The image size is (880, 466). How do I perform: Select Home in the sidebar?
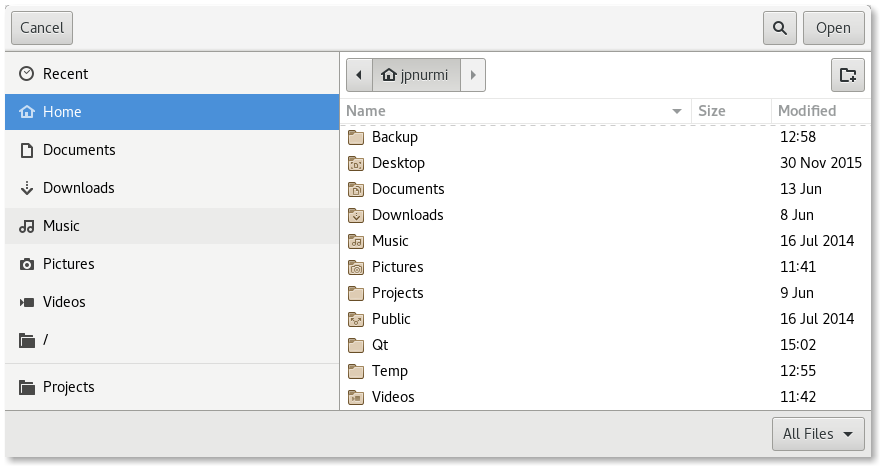tap(172, 112)
